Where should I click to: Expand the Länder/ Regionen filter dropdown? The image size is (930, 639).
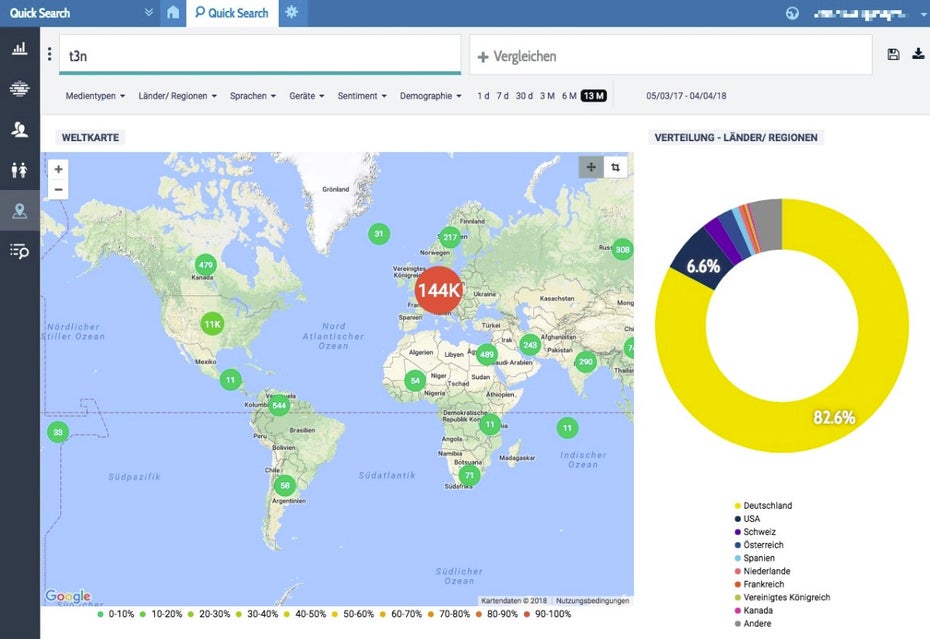click(177, 96)
